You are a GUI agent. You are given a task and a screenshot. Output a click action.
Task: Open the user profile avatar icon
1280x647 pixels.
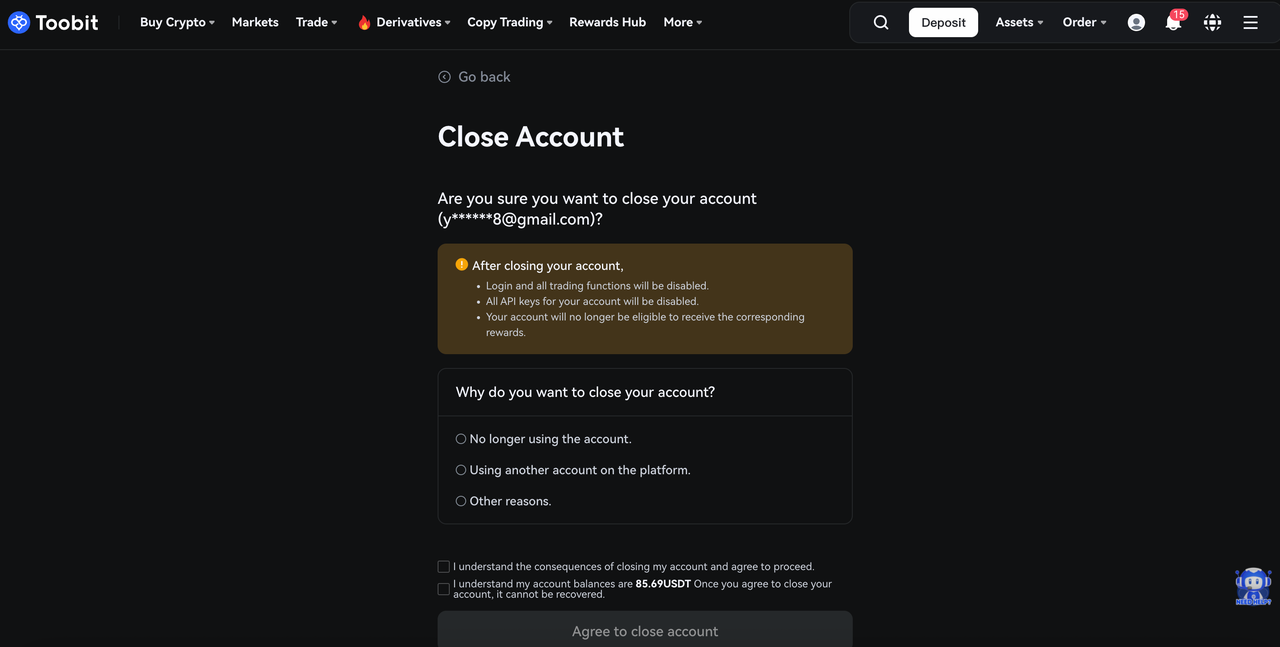coord(1136,22)
